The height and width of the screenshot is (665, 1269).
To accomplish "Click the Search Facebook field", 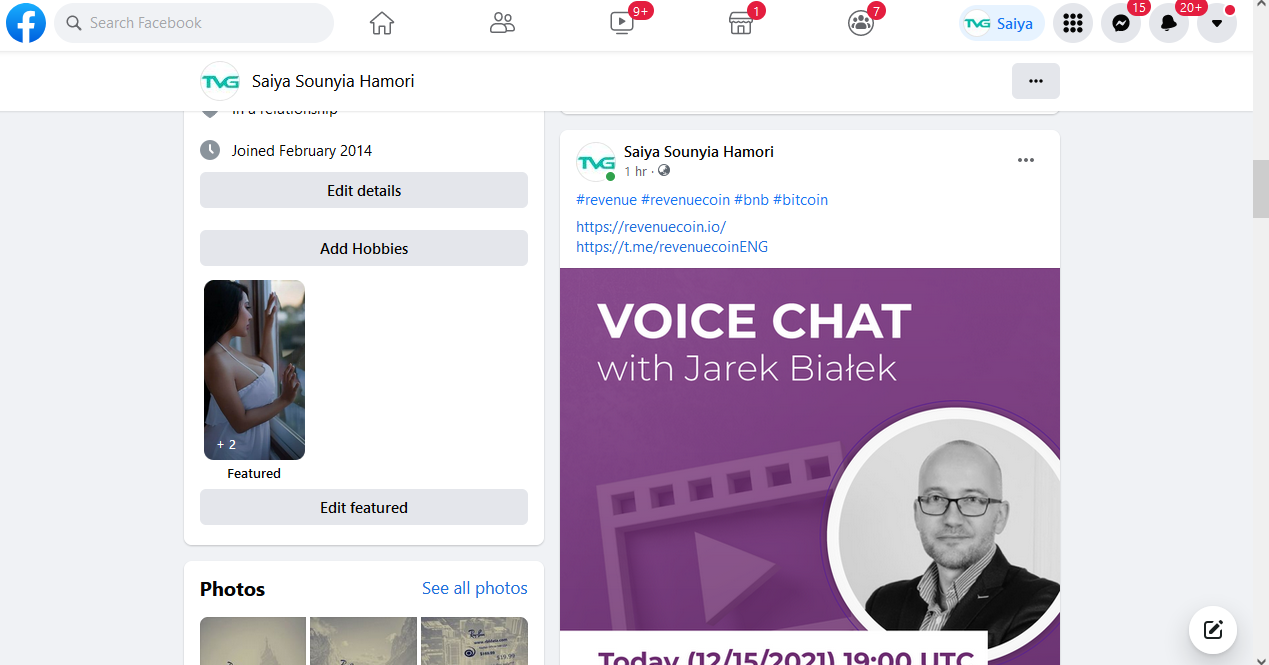I will click(x=194, y=23).
